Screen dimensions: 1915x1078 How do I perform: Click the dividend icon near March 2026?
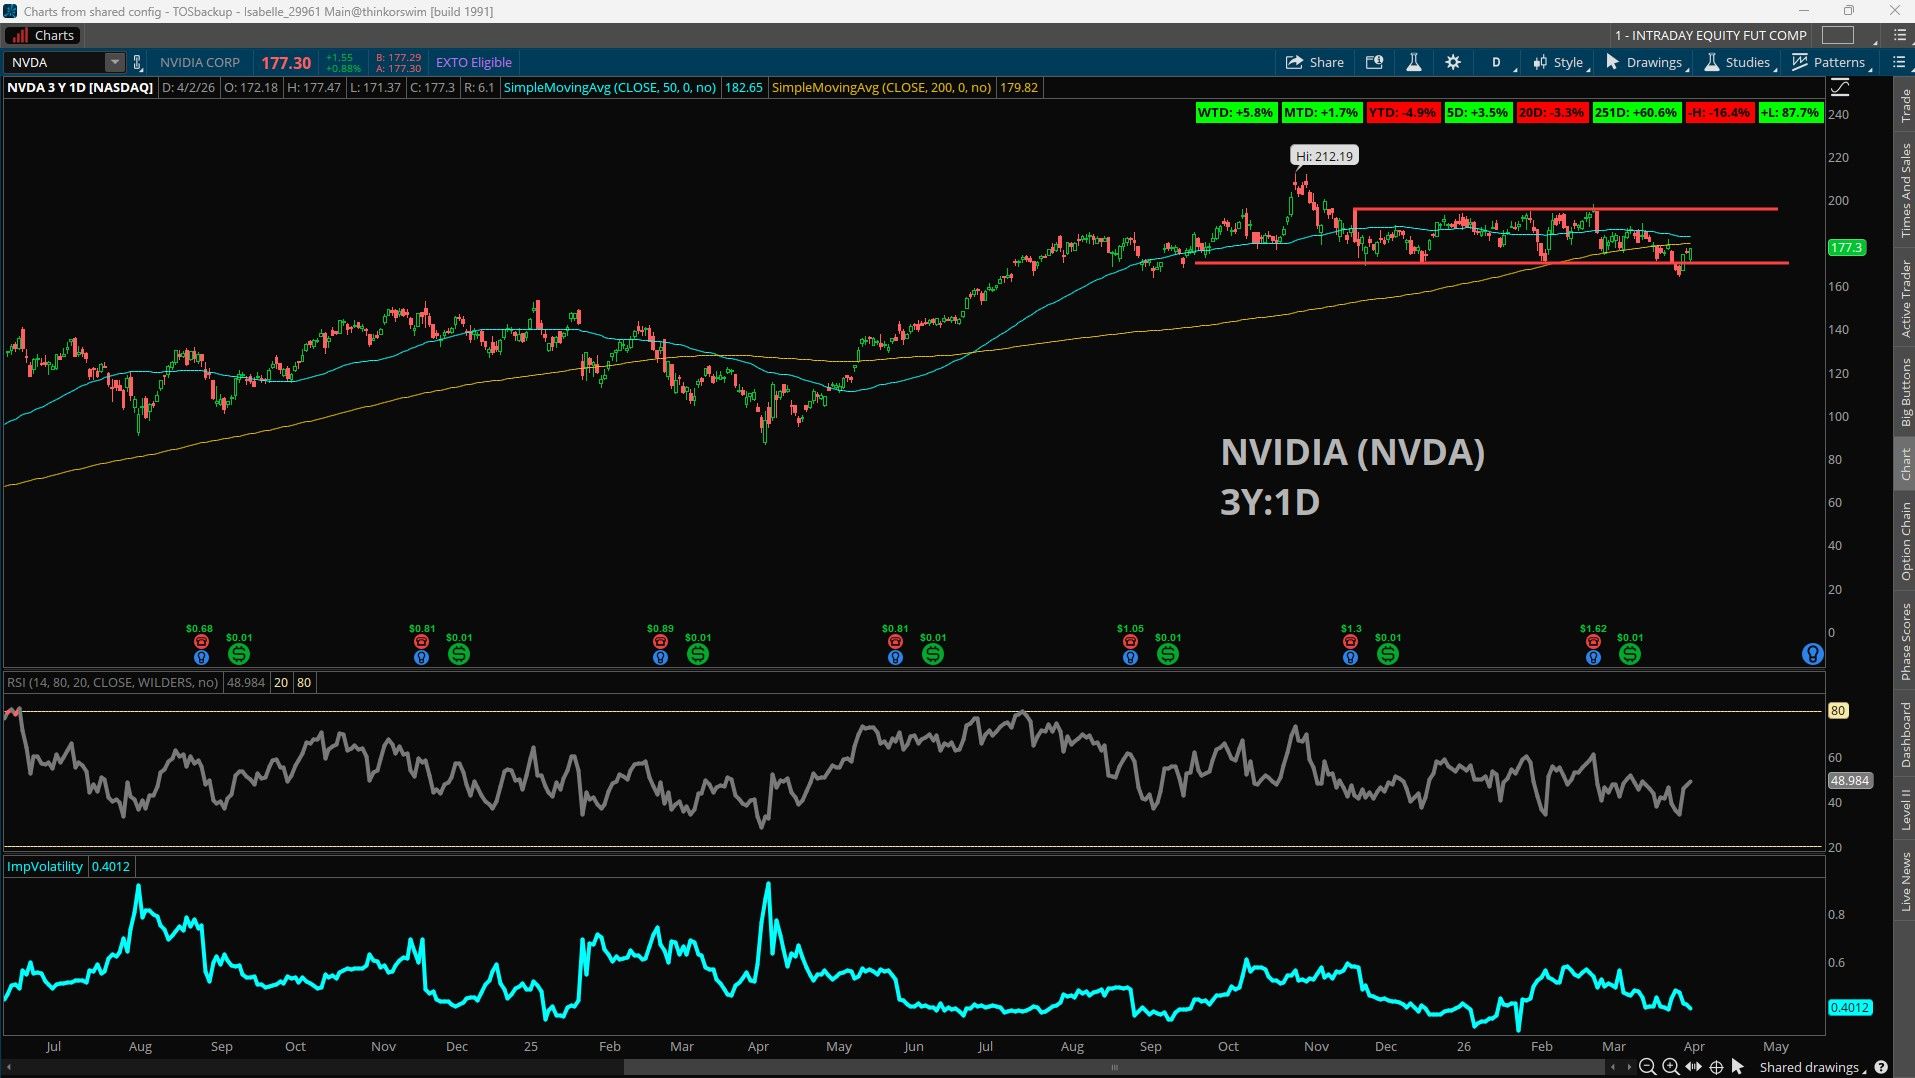pos(1630,654)
